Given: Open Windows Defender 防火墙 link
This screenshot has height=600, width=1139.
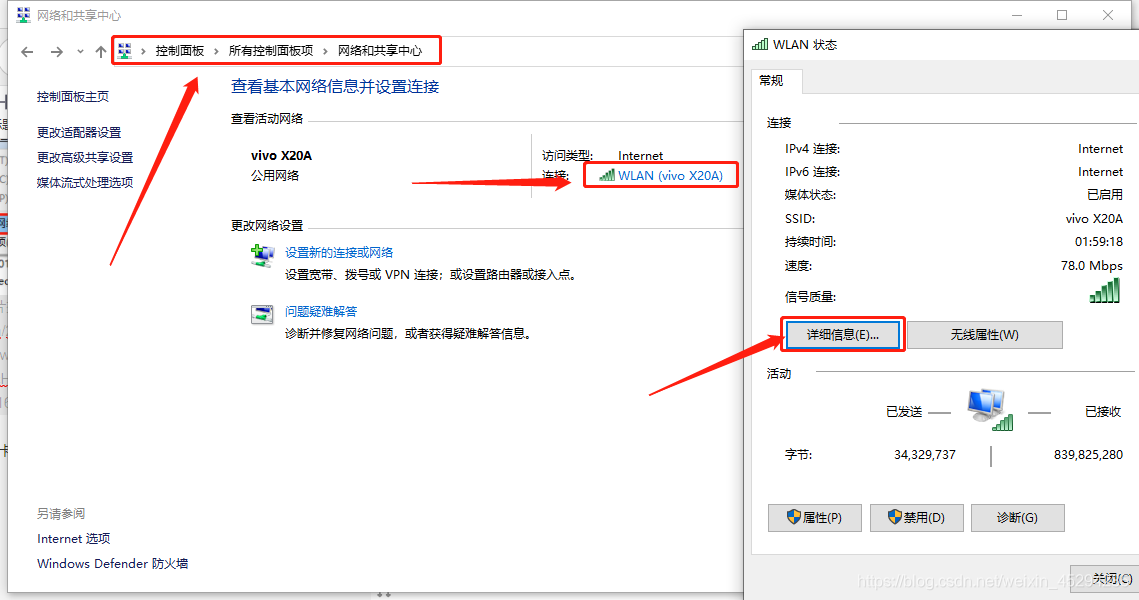Looking at the screenshot, I should coord(113,563).
